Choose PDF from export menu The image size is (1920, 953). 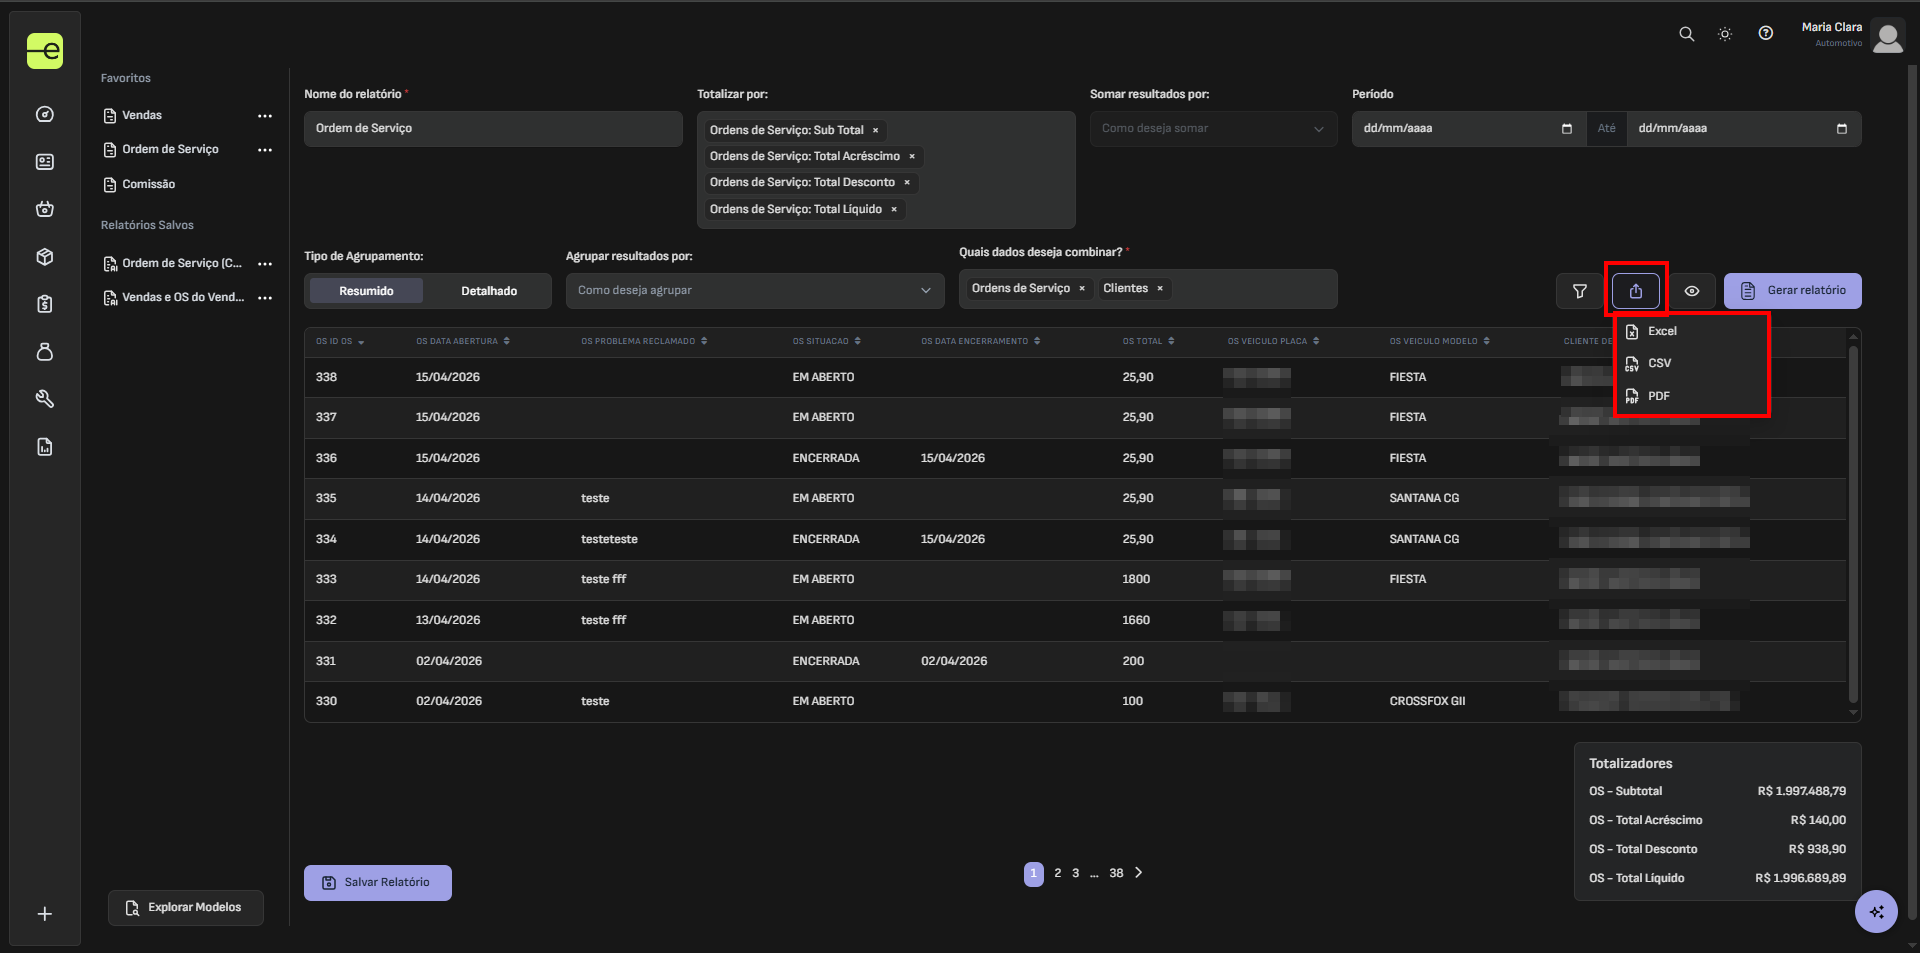1658,396
